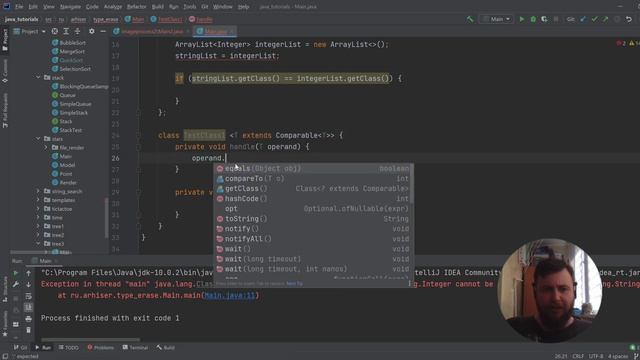Click Expand All icon in Project panel
This screenshot has height=360, width=640.
coord(66,31)
